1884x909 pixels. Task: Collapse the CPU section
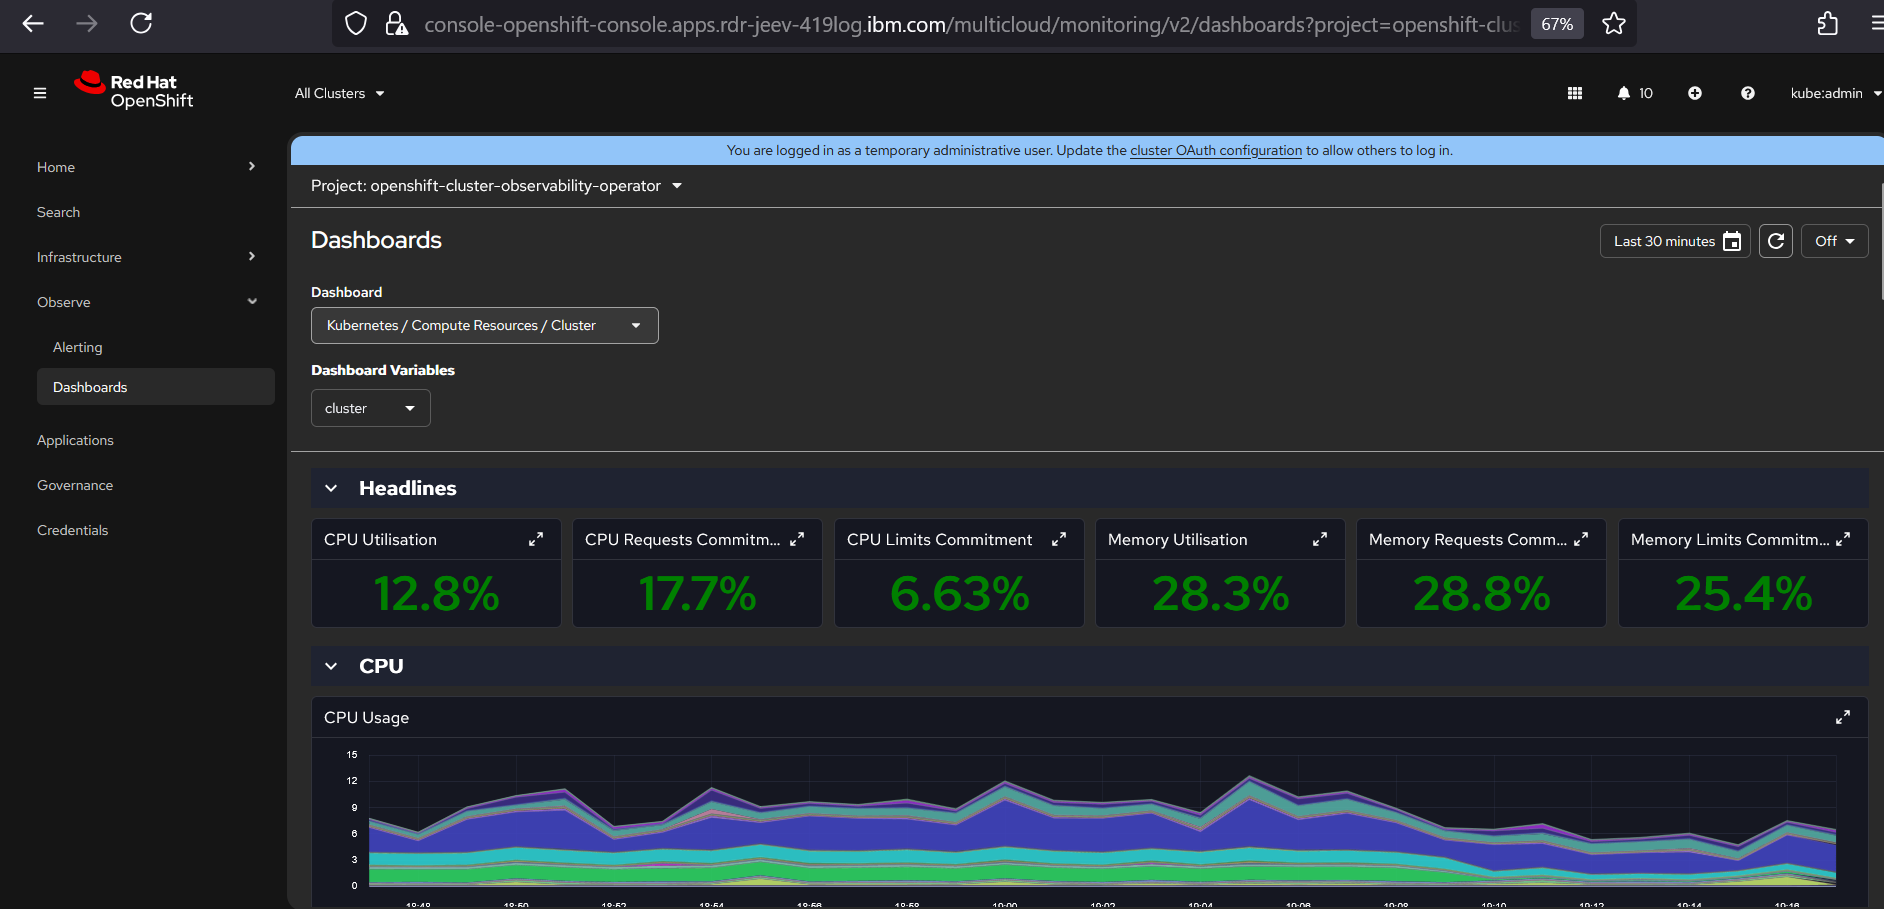pos(331,666)
